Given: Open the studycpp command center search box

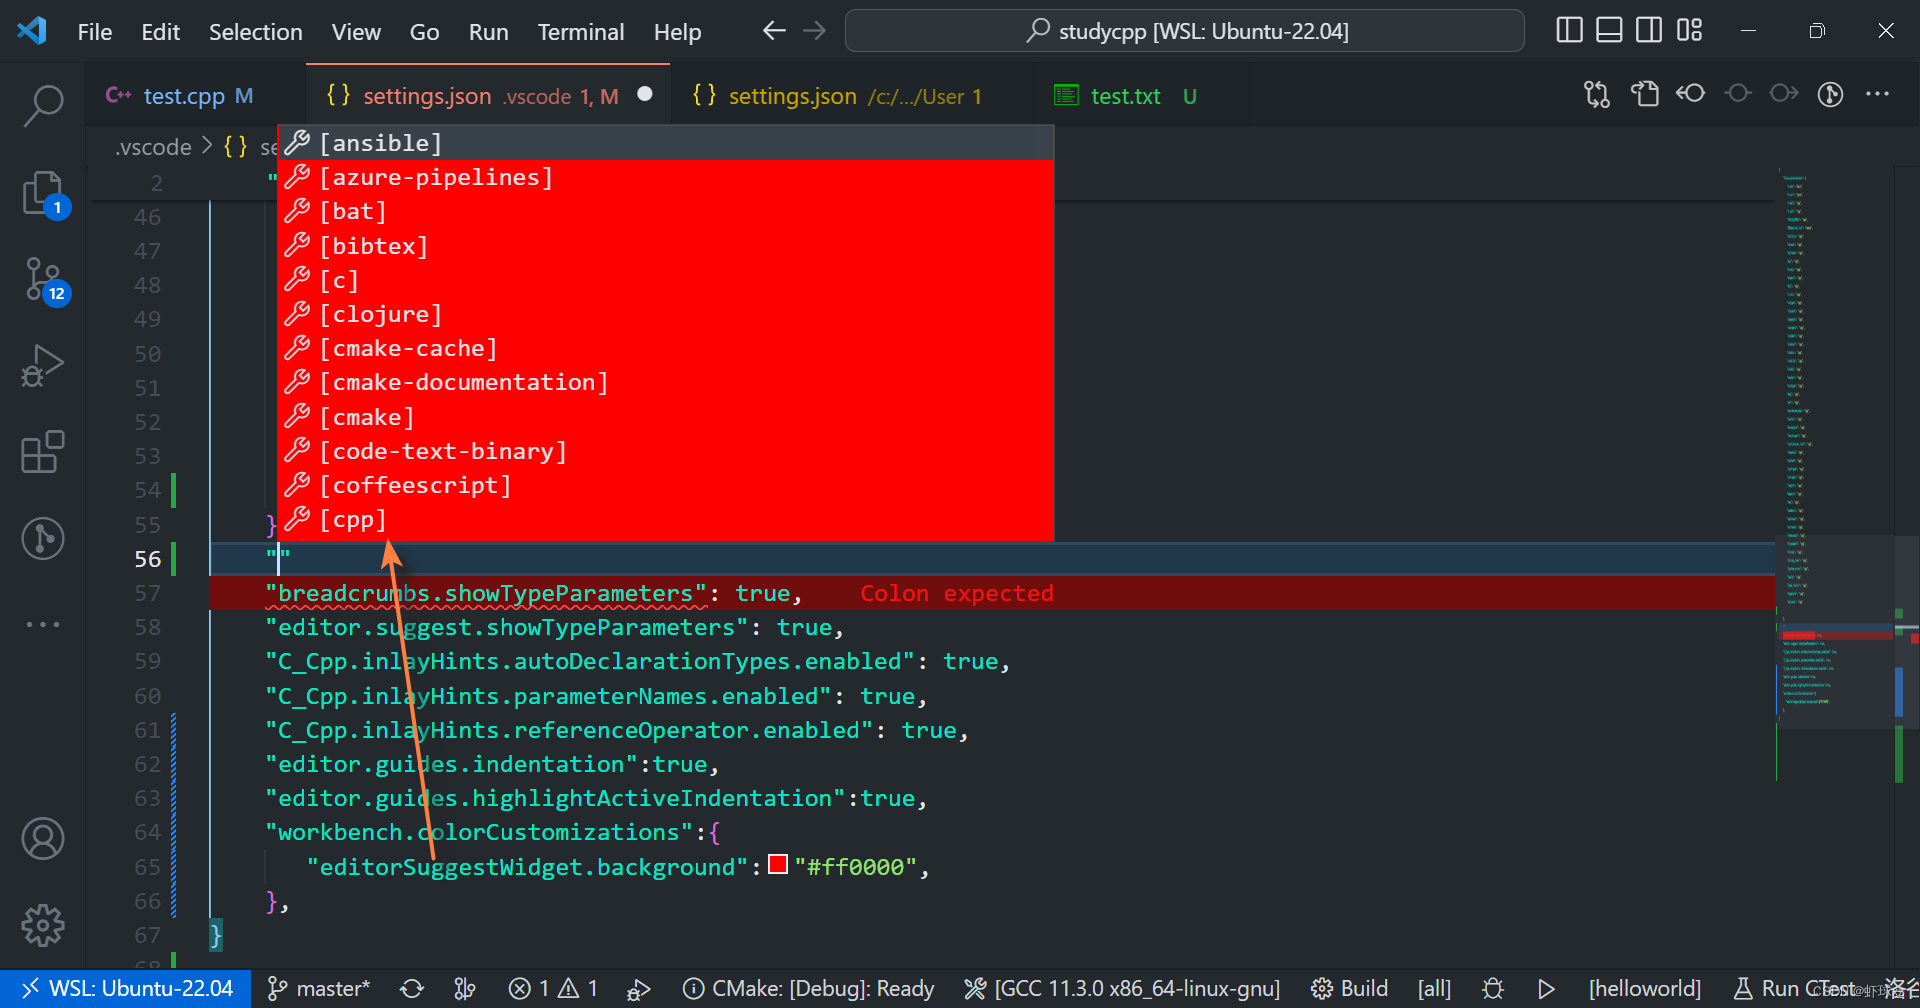Looking at the screenshot, I should (x=1185, y=31).
